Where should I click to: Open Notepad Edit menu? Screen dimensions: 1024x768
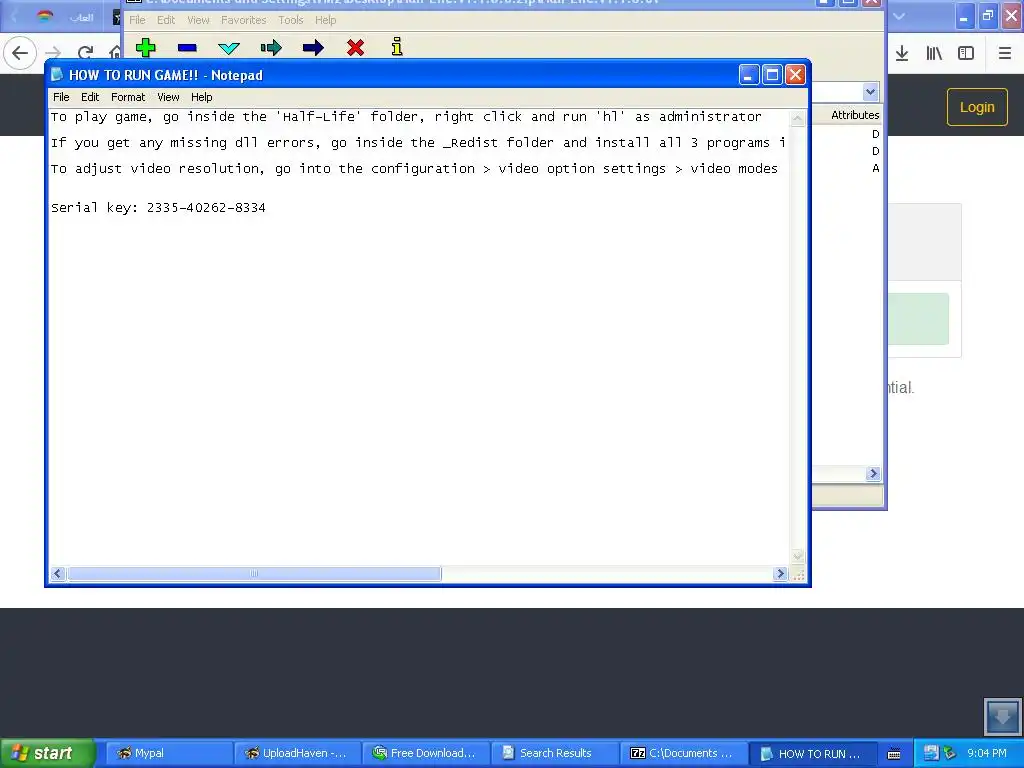(90, 97)
